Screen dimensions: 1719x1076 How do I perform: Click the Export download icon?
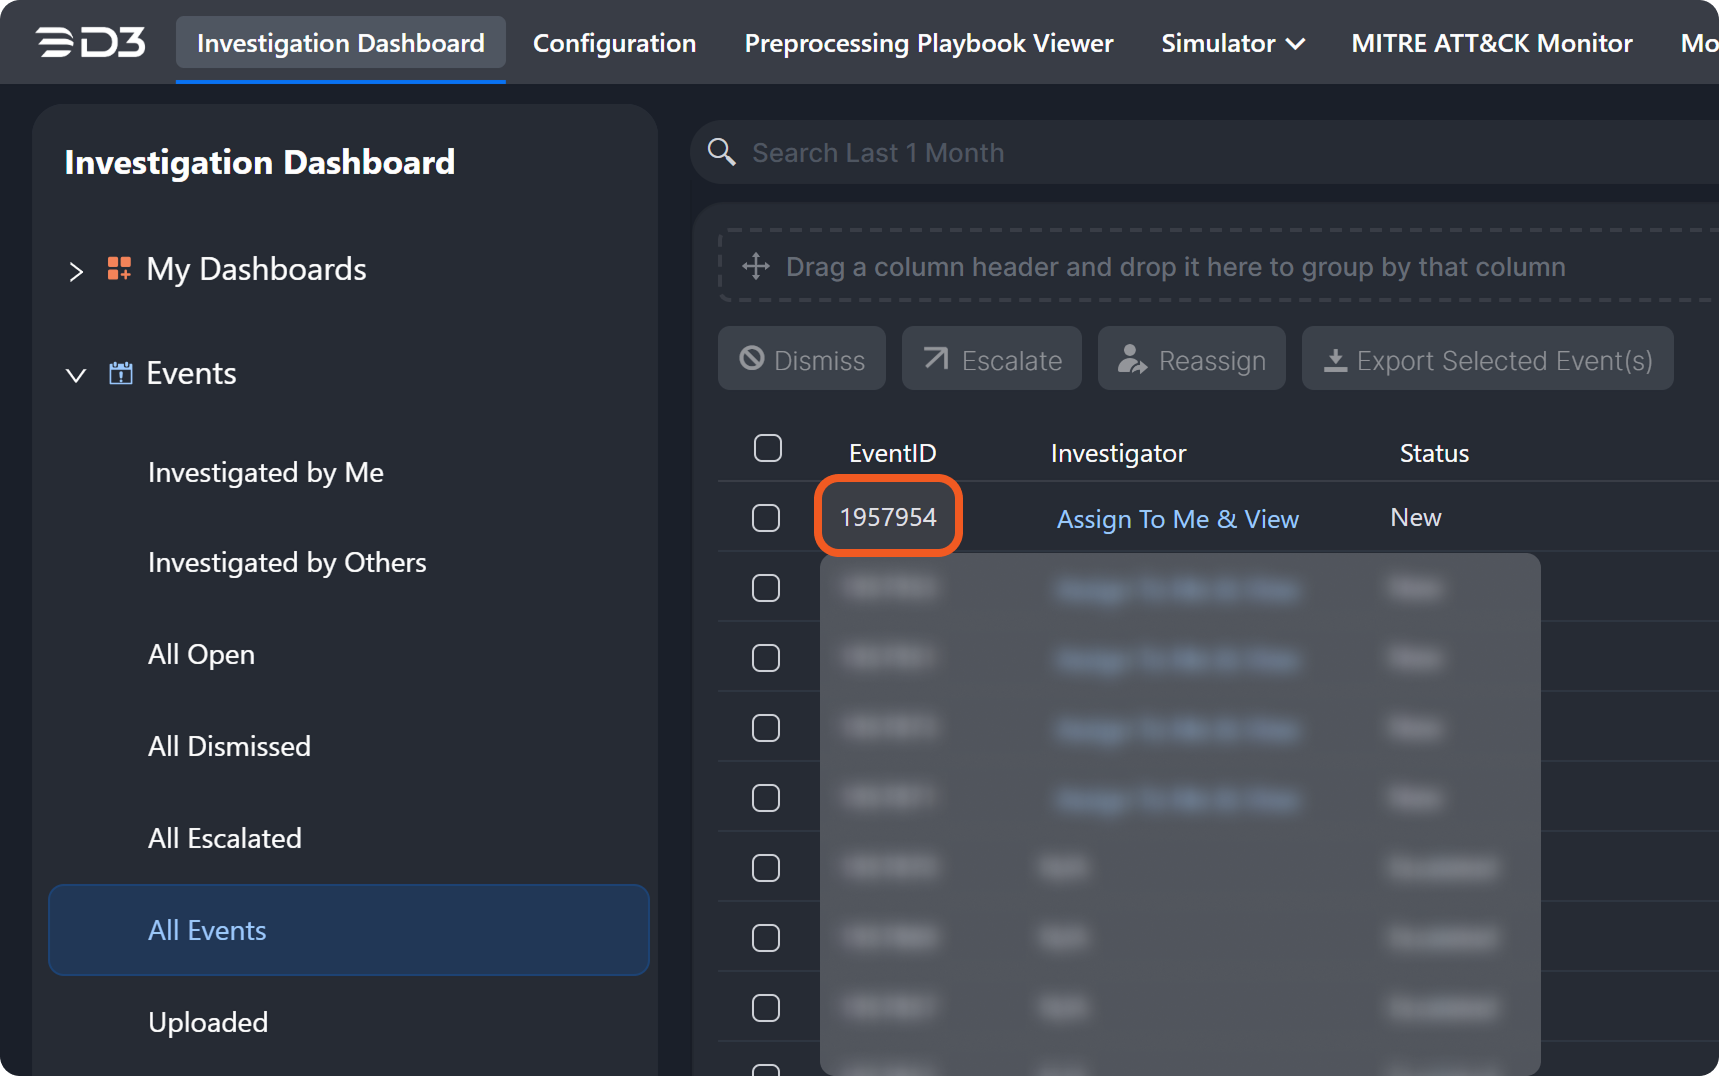click(1335, 359)
